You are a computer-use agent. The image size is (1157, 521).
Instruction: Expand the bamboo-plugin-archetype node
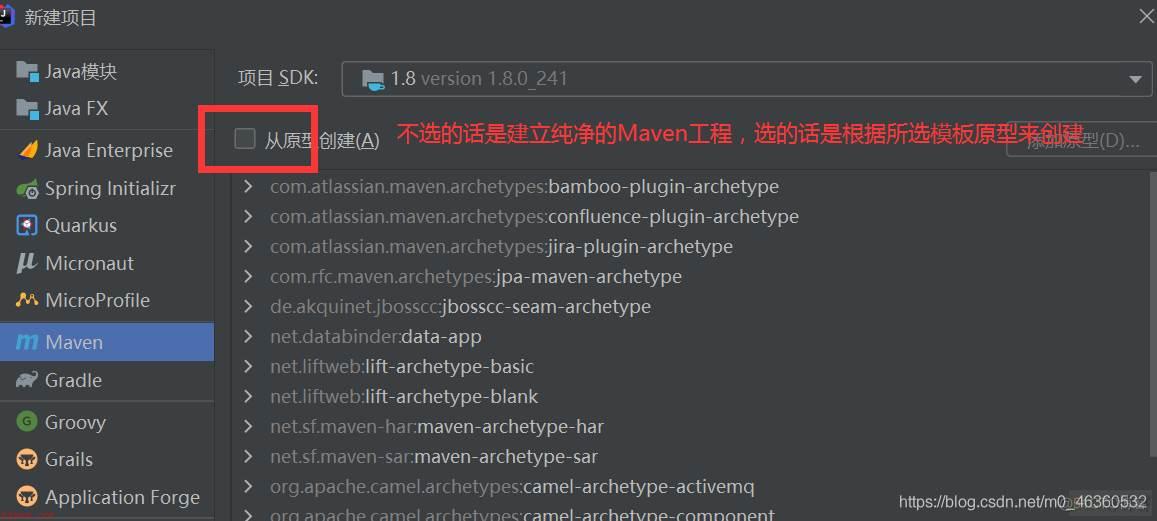[x=248, y=186]
